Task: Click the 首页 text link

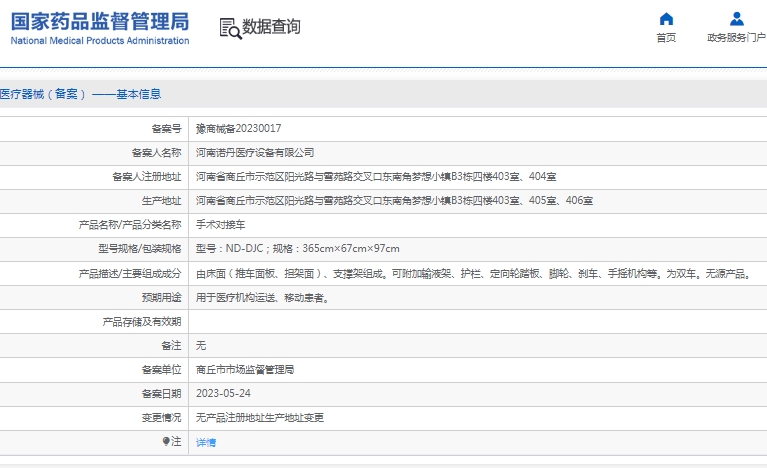Action: click(666, 38)
